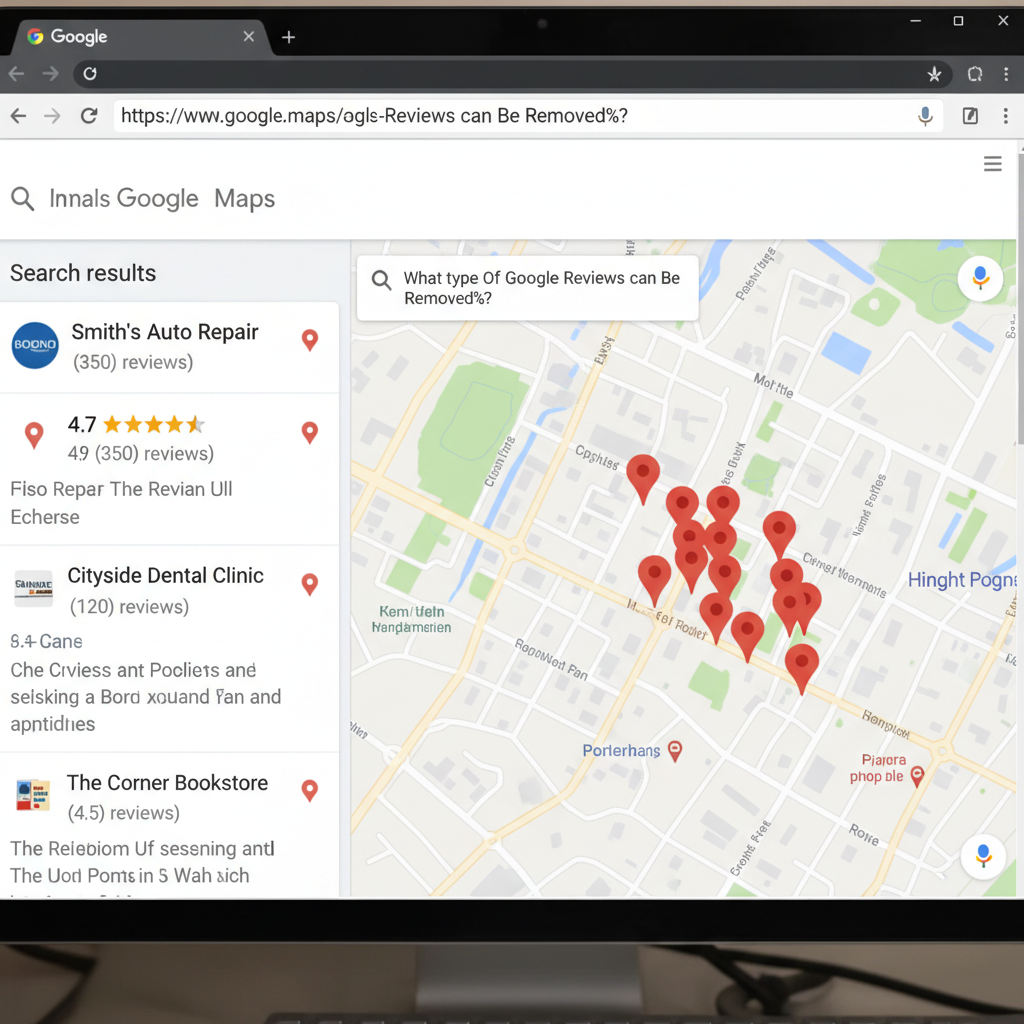This screenshot has height=1024, width=1024.
Task: Close the Google browser tab
Action: (248, 37)
